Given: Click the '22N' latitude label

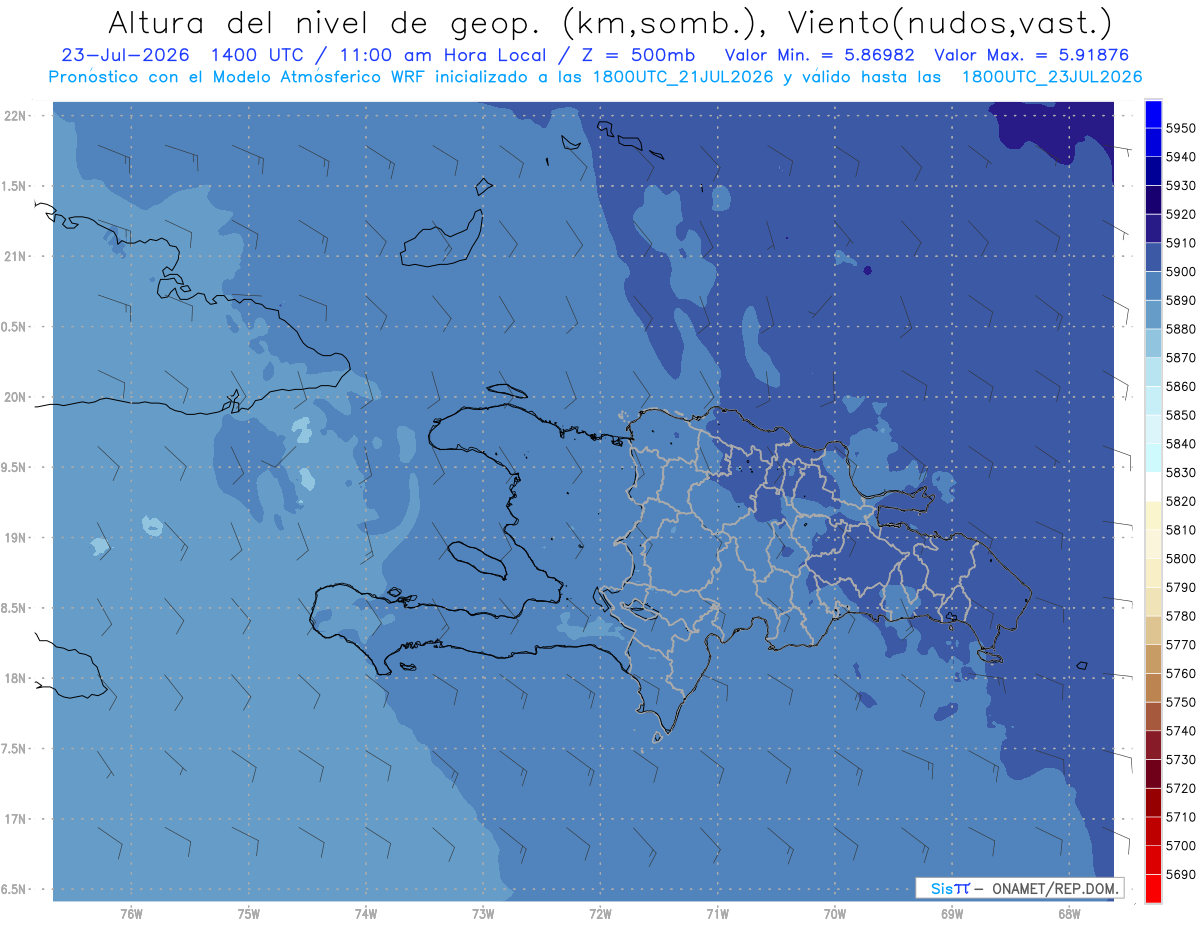Looking at the screenshot, I should coord(17,116).
